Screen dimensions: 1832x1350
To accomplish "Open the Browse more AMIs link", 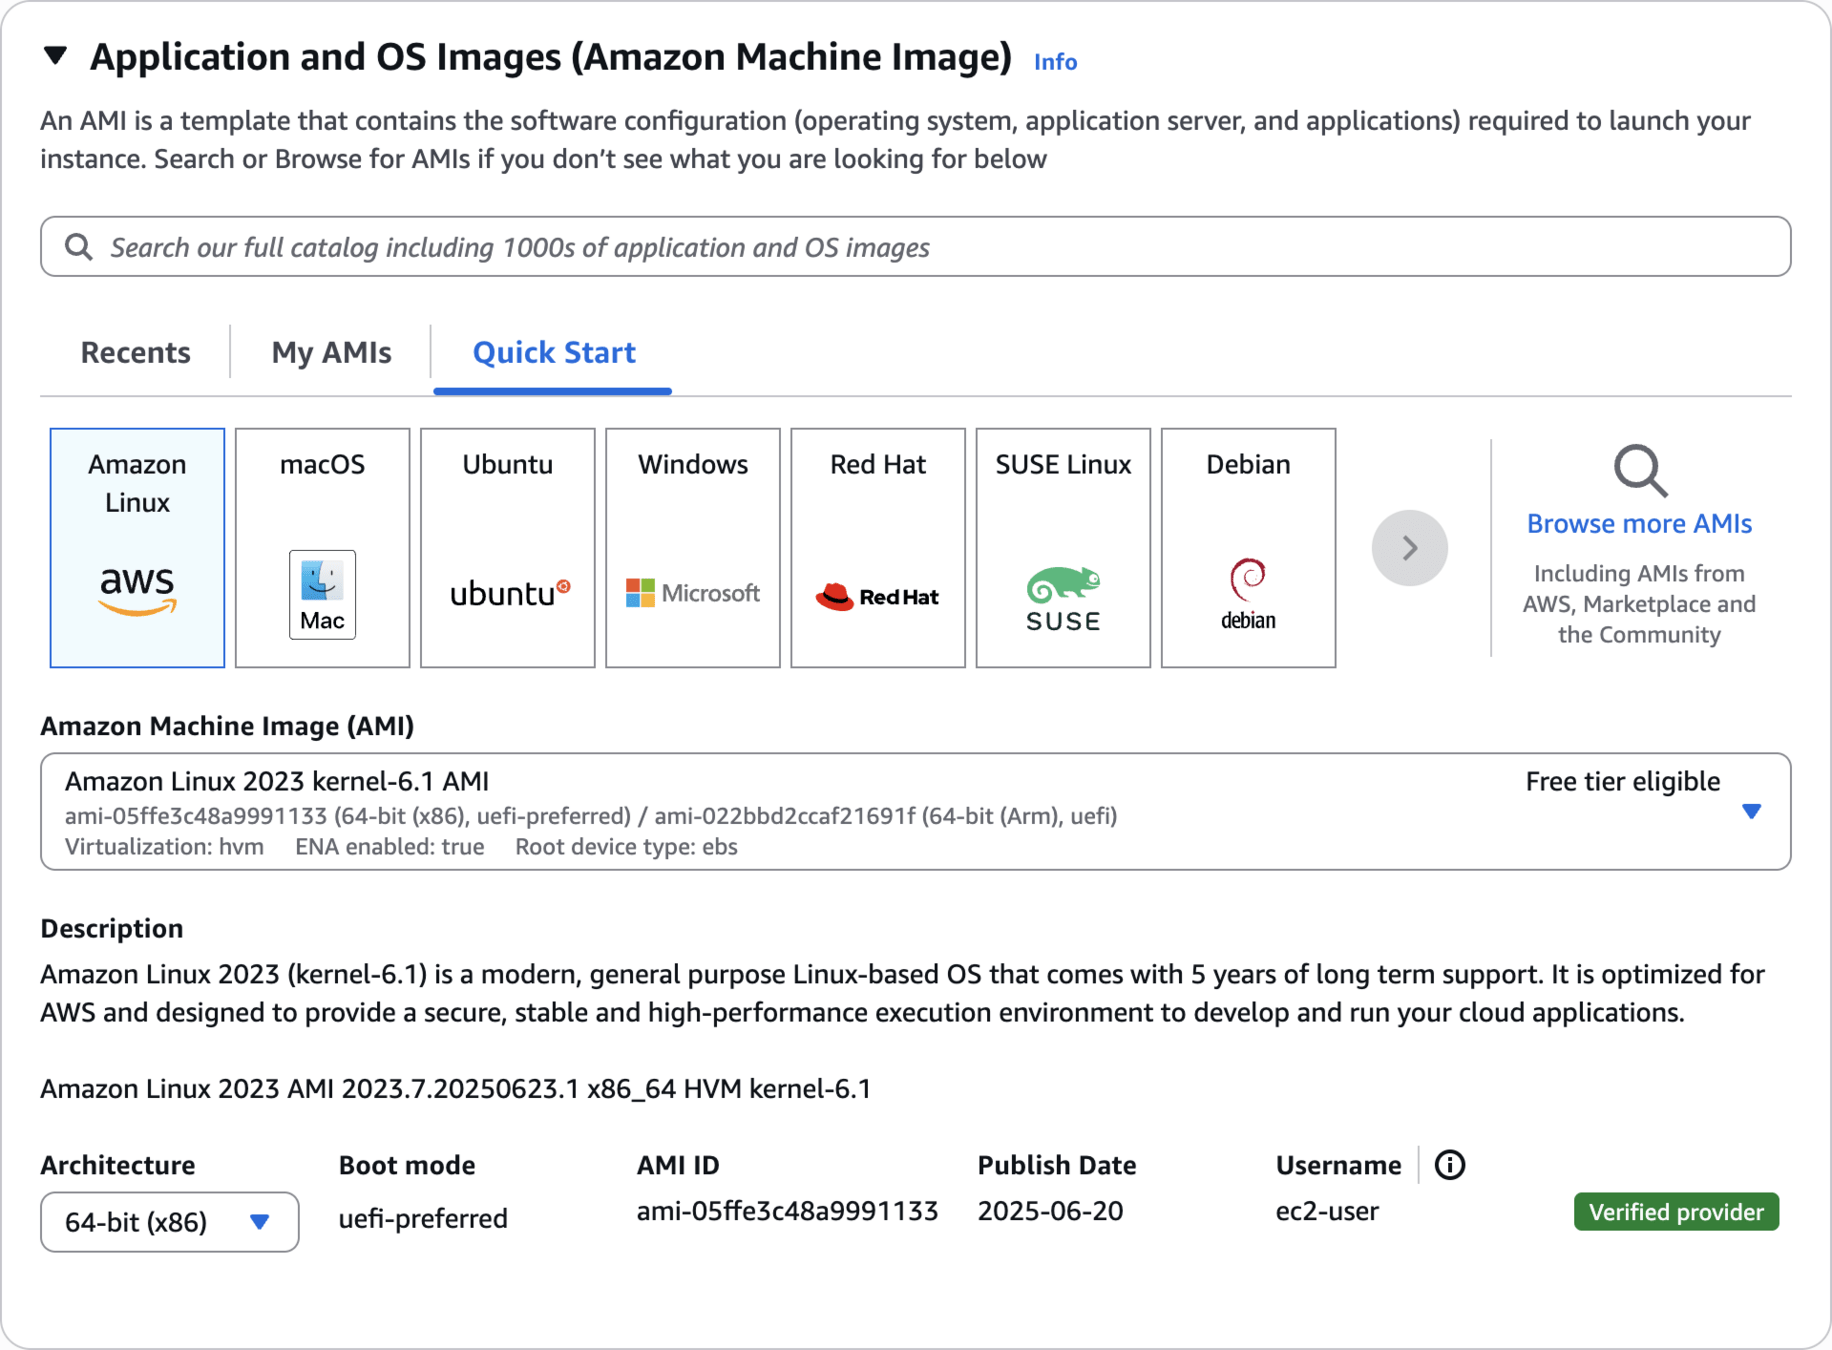I will (x=1639, y=524).
